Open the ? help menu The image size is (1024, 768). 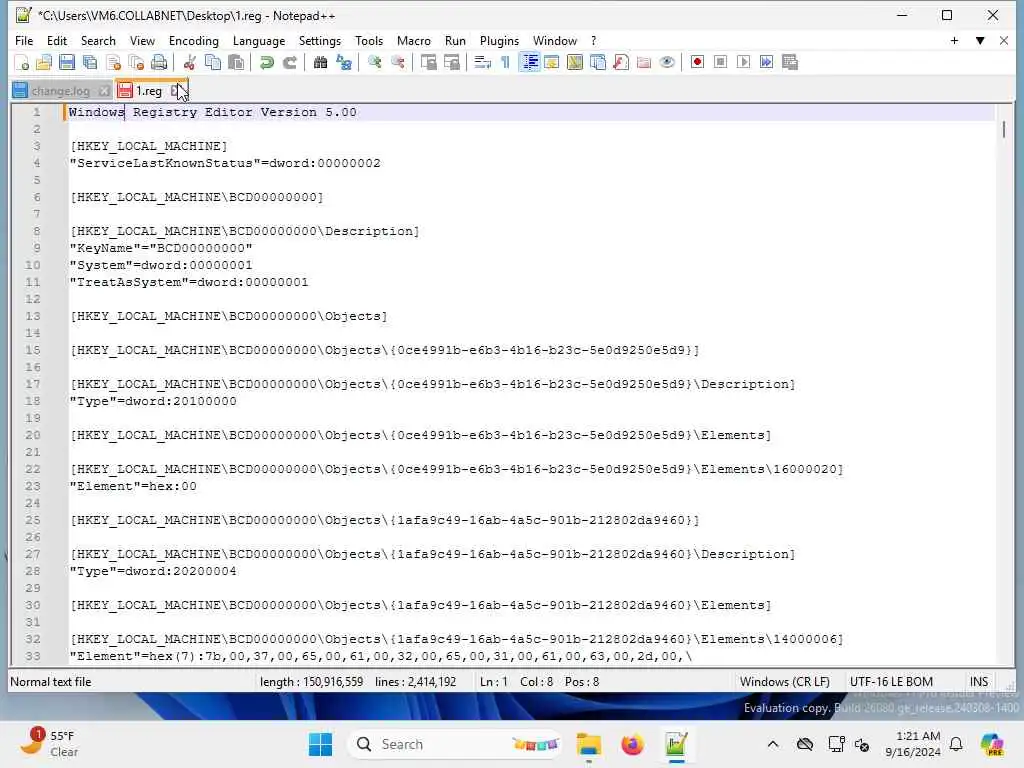[x=594, y=40]
